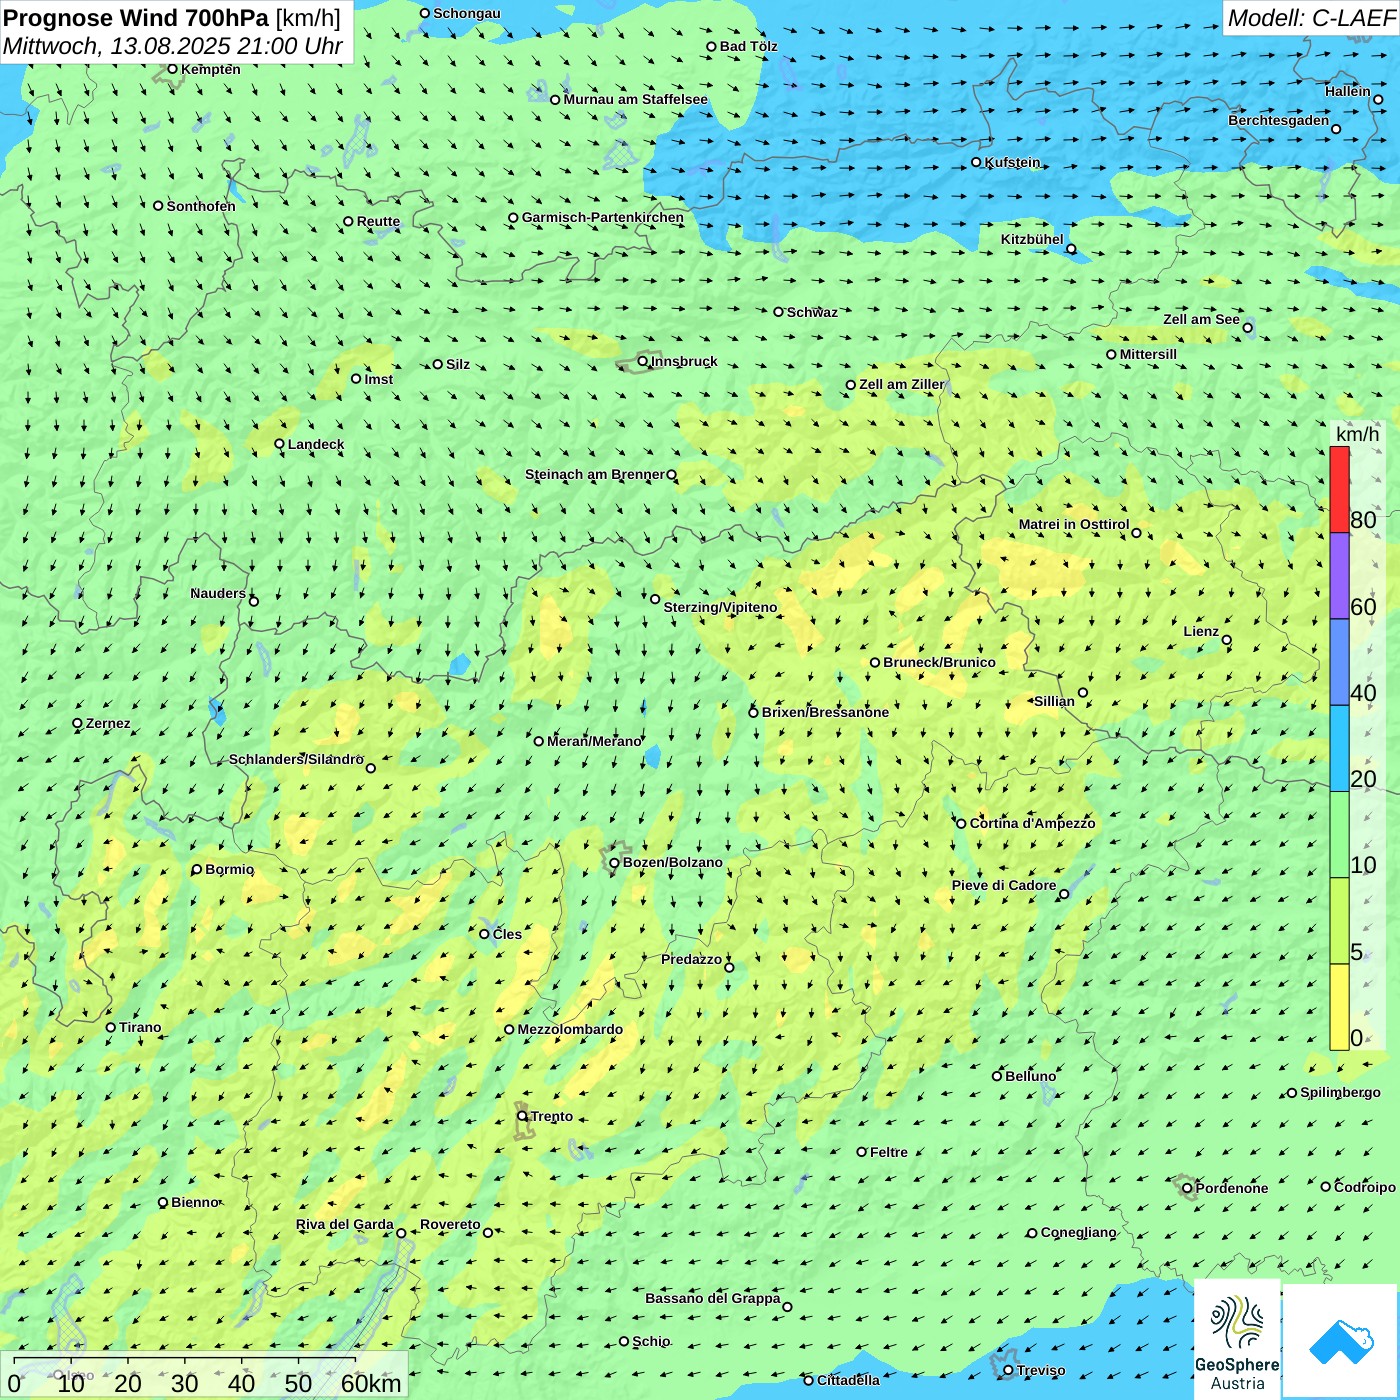Click the Prognose Wind 700hPa title
Screen dimensions: 1400x1400
tap(172, 18)
